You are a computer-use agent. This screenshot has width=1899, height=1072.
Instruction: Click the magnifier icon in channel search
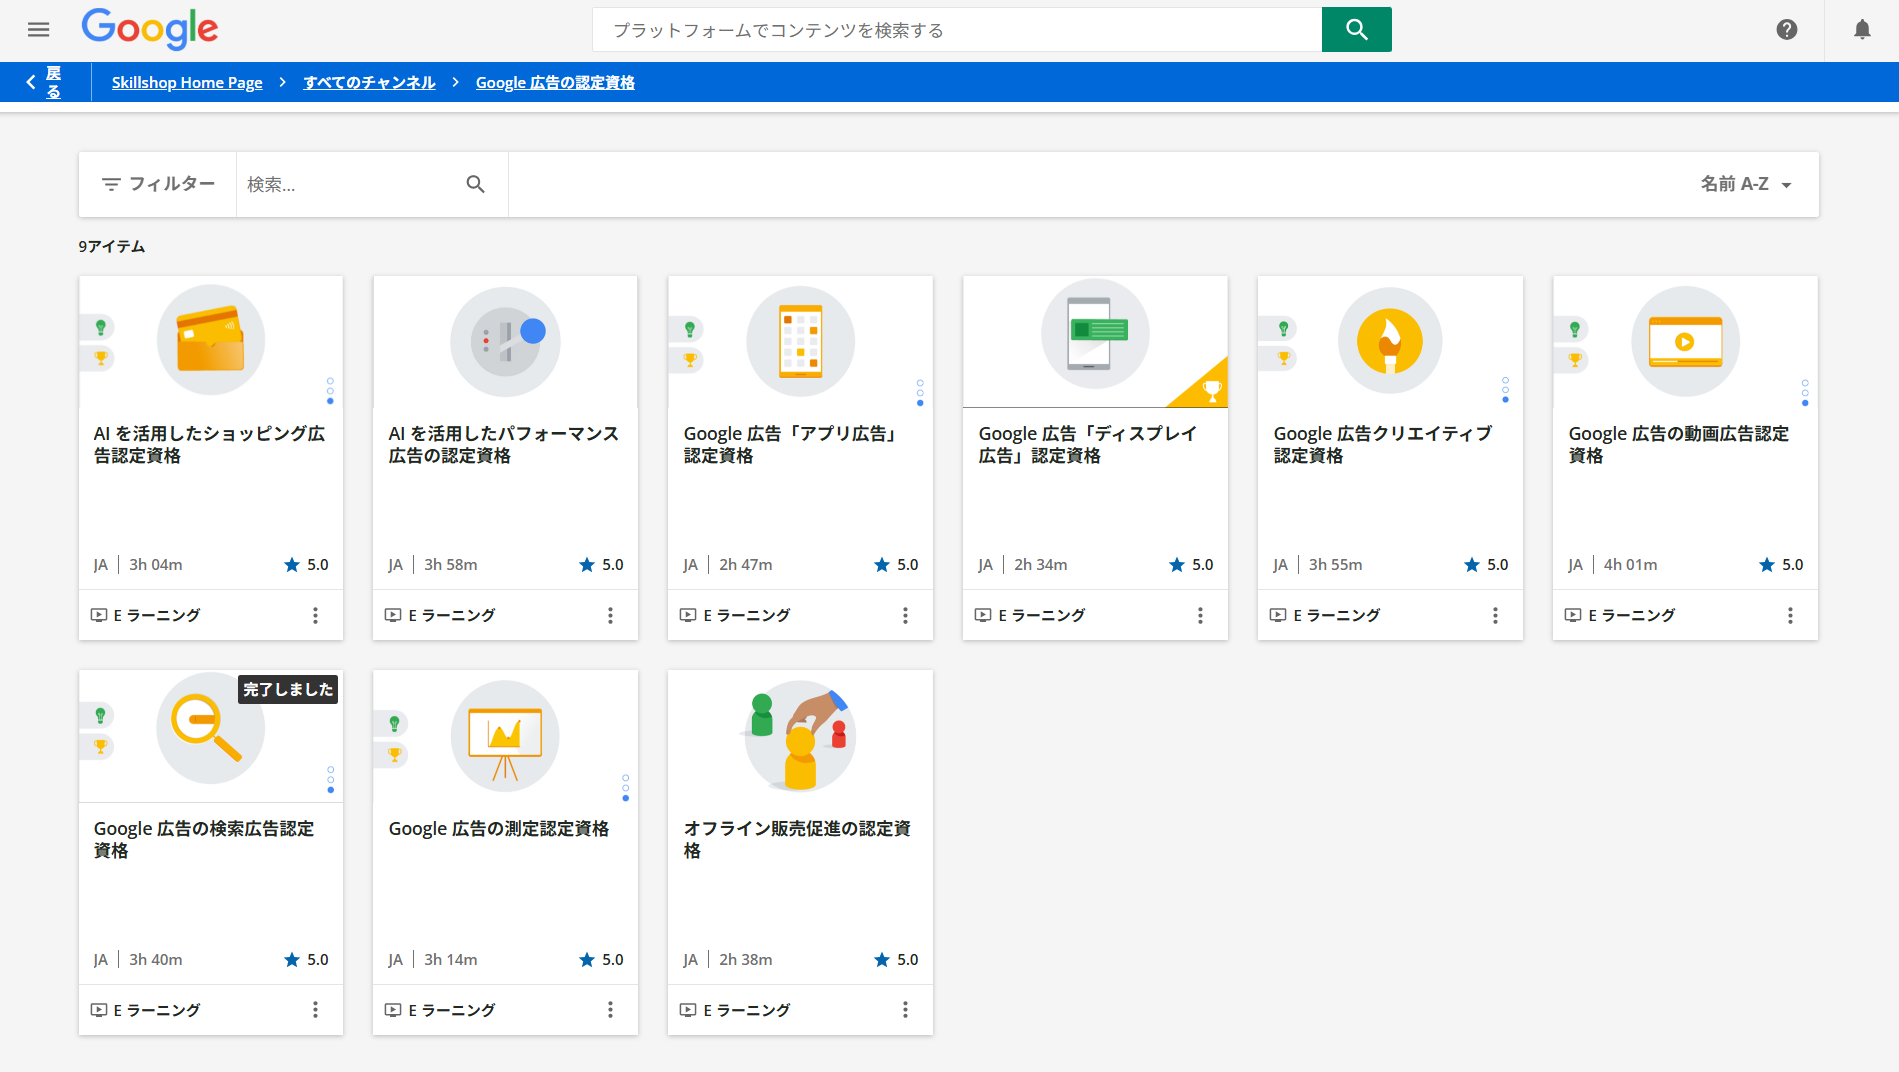coord(476,184)
